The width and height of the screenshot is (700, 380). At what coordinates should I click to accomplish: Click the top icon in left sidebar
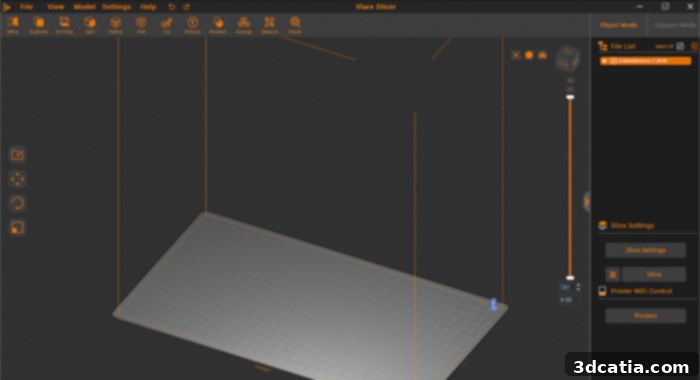[x=17, y=155]
